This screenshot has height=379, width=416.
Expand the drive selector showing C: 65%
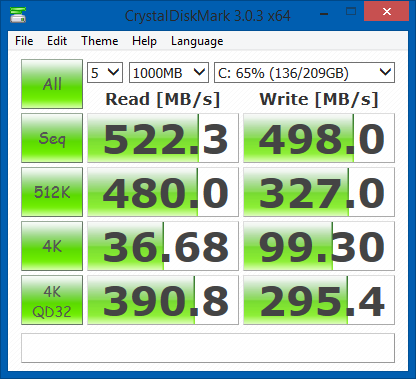pyautogui.click(x=304, y=72)
